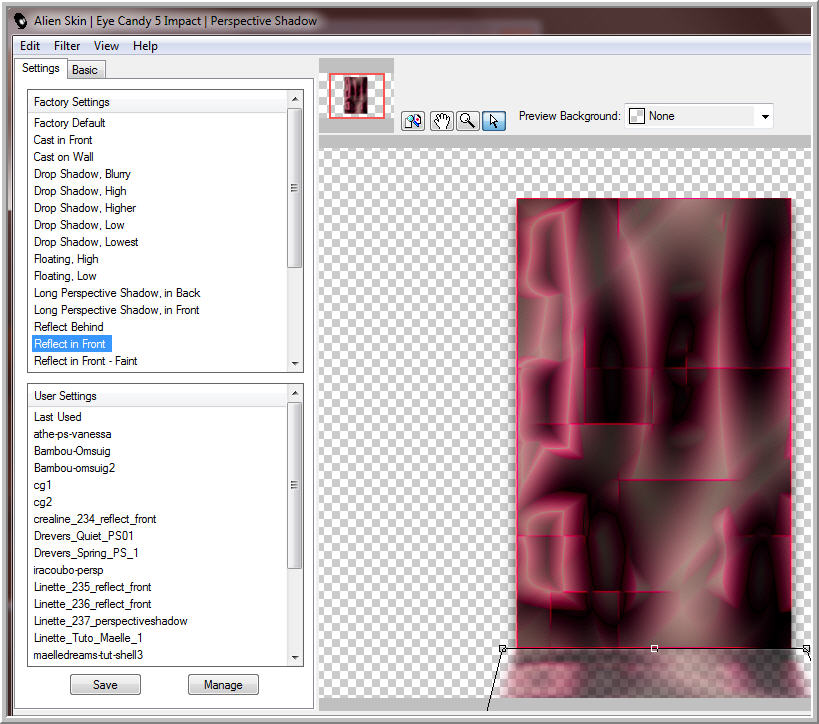Screen dimensions: 819x724
Task: Click User Settings list scroll up arrow
Action: (295, 393)
